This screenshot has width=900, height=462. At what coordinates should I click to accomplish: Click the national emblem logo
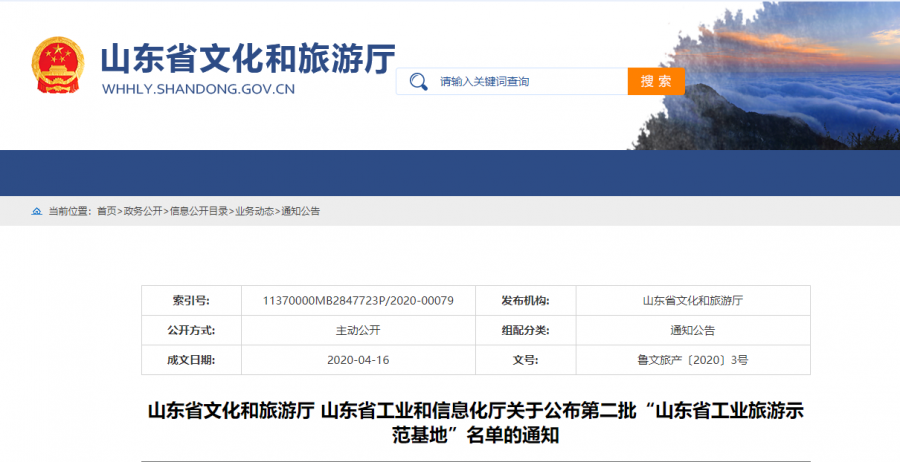(x=58, y=64)
